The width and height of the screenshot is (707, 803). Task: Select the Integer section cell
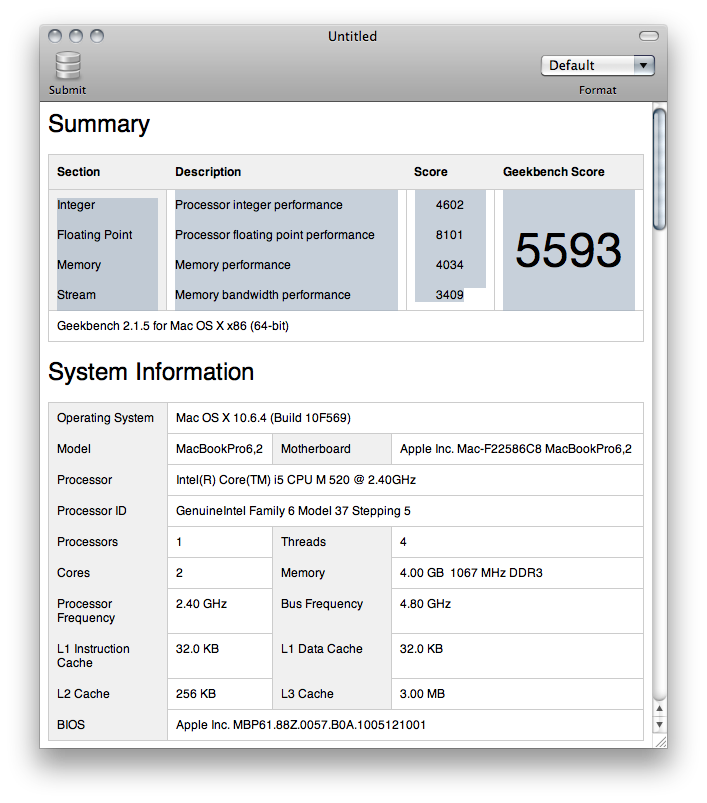point(76,205)
